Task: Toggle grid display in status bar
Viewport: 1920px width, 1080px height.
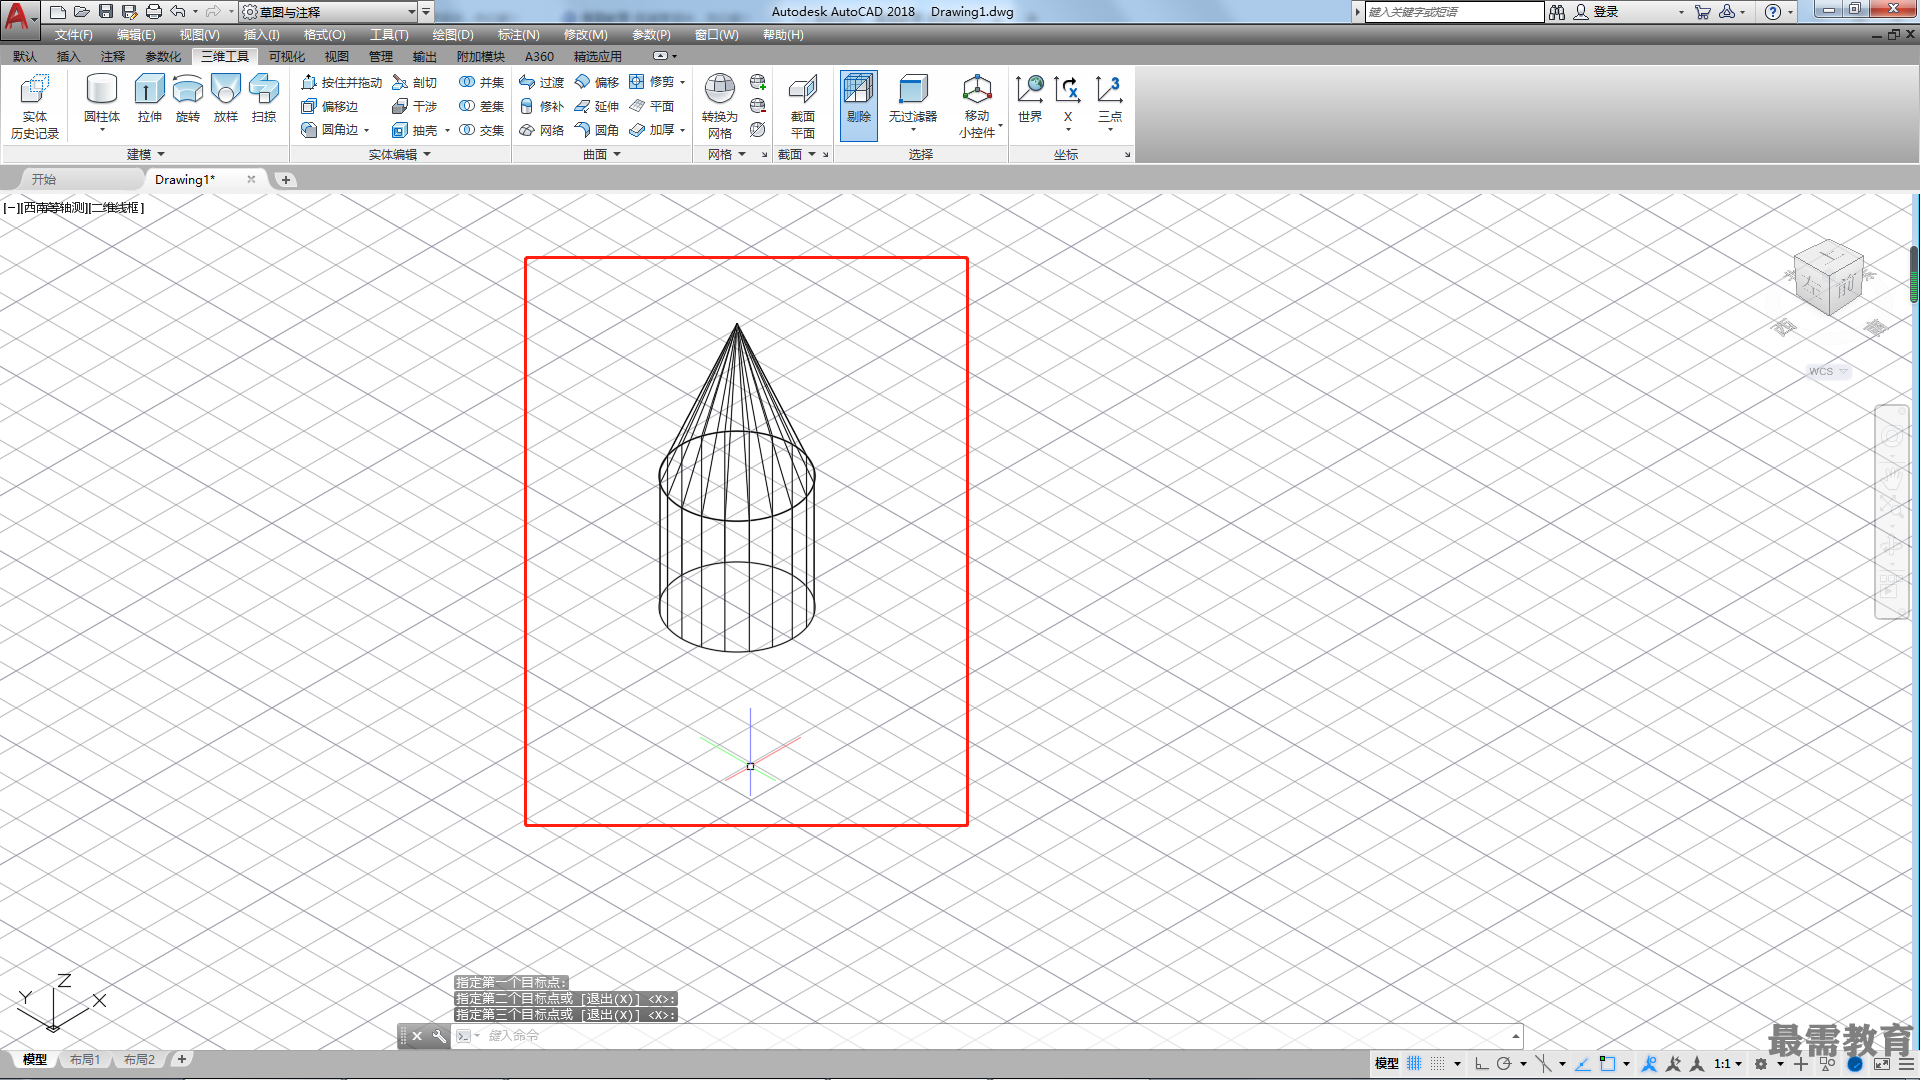Action: tap(1414, 1064)
